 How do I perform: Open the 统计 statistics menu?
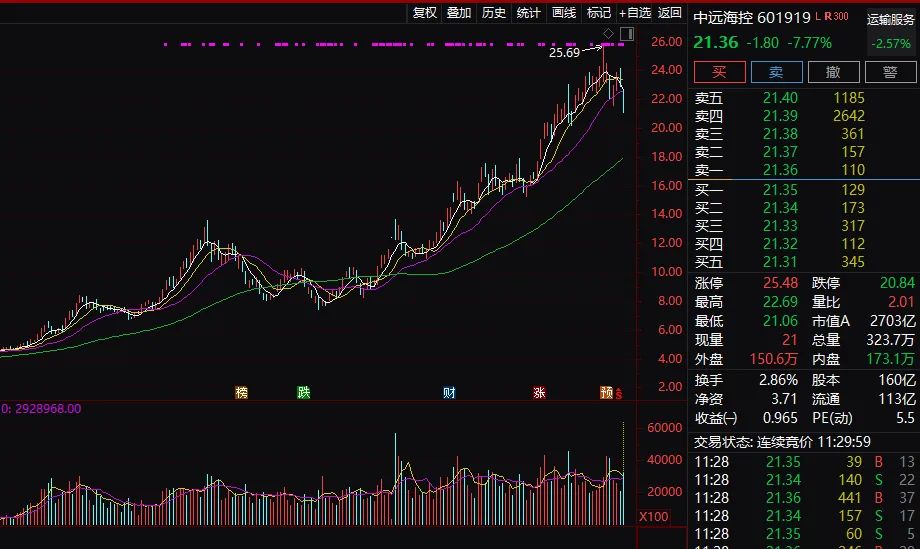point(528,12)
